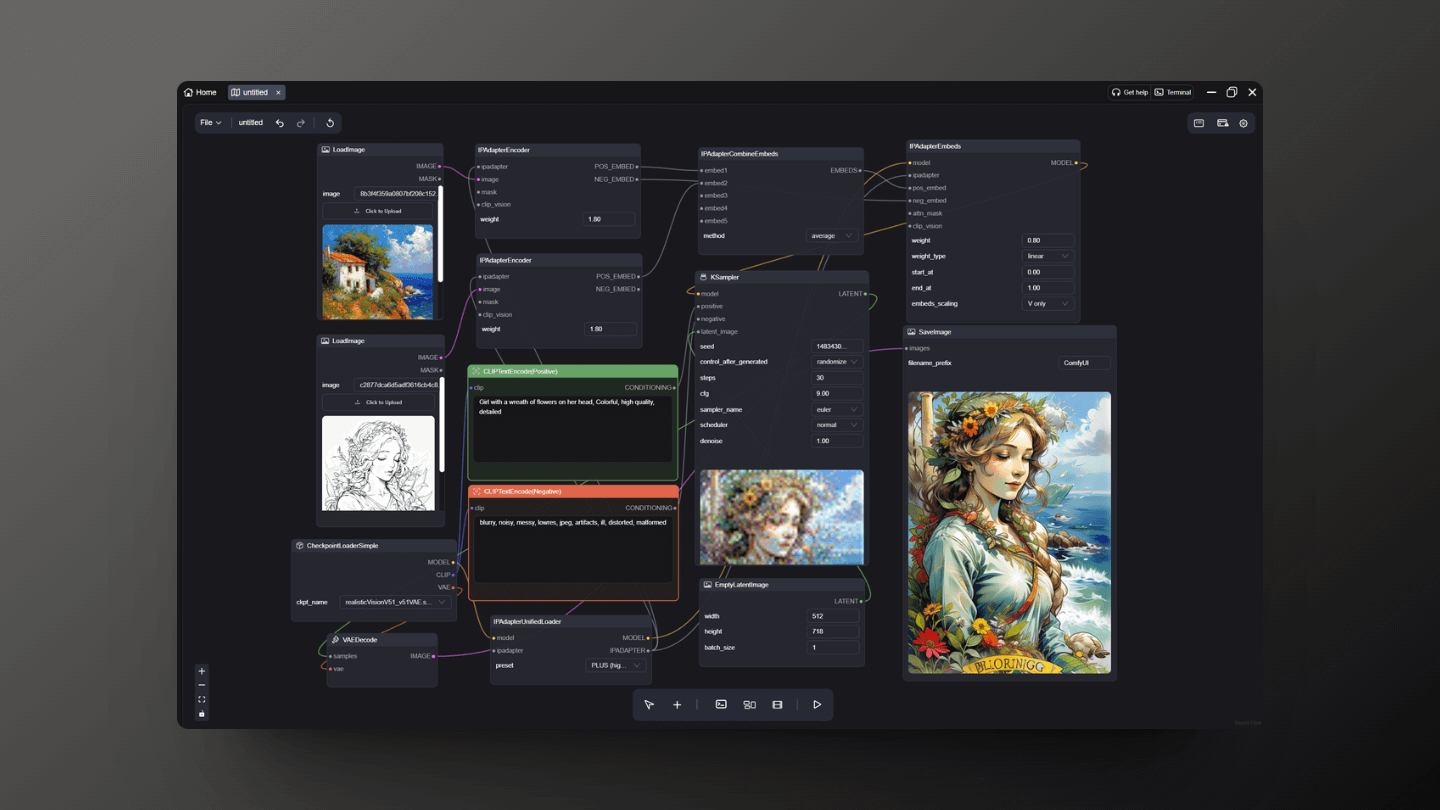Open the Terminal from the title bar
This screenshot has width=1440, height=810.
pos(1173,92)
